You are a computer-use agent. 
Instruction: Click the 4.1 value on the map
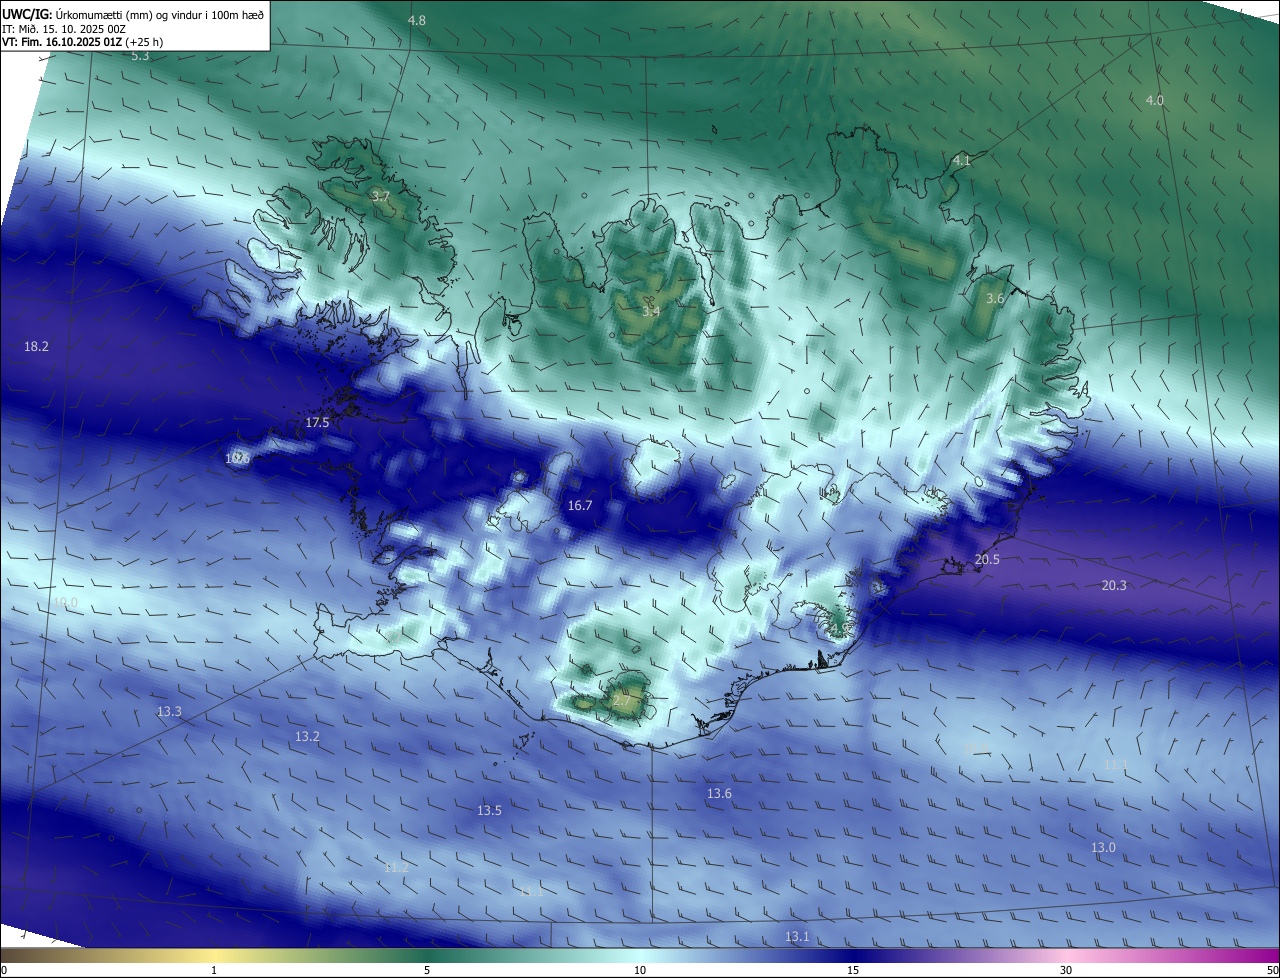pyautogui.click(x=962, y=160)
